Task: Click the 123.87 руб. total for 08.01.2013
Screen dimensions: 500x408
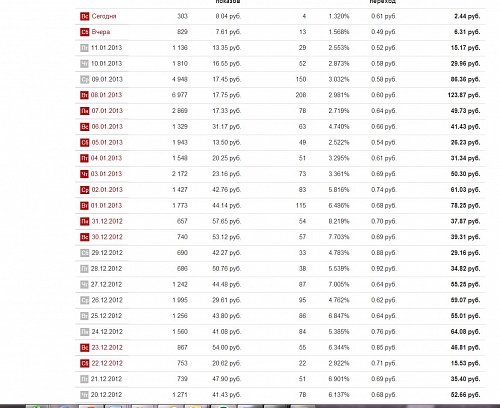Action: 464,95
